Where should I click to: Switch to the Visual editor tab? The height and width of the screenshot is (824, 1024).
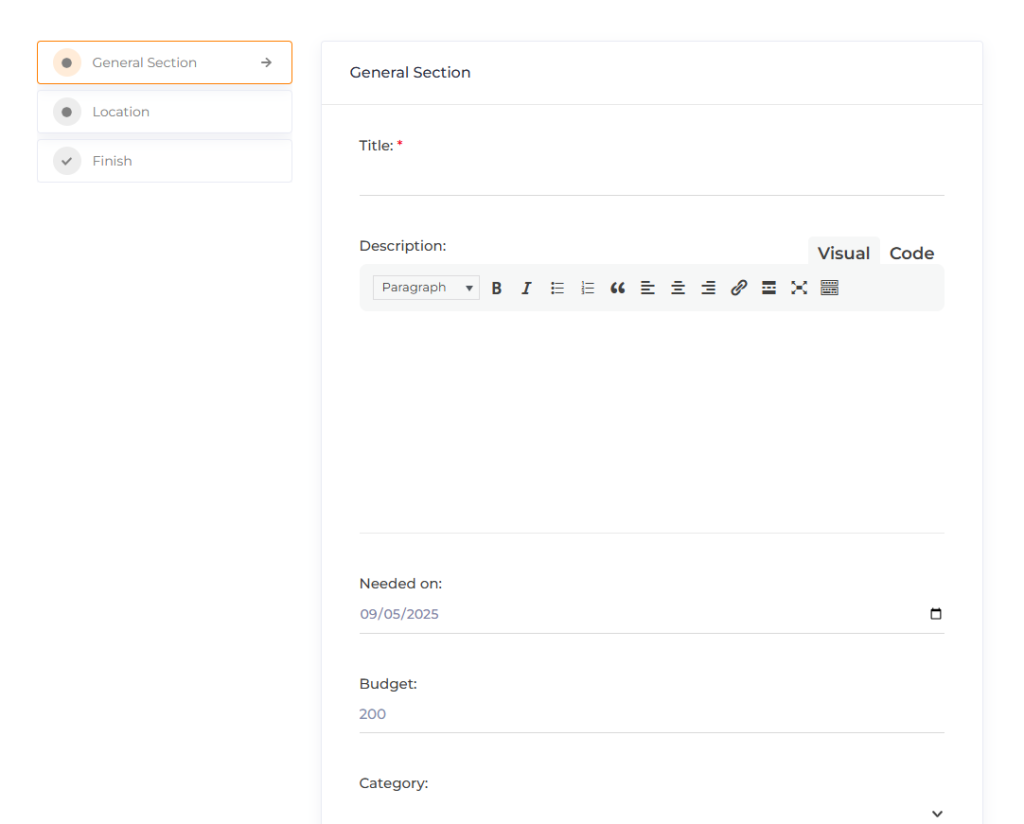tap(843, 253)
